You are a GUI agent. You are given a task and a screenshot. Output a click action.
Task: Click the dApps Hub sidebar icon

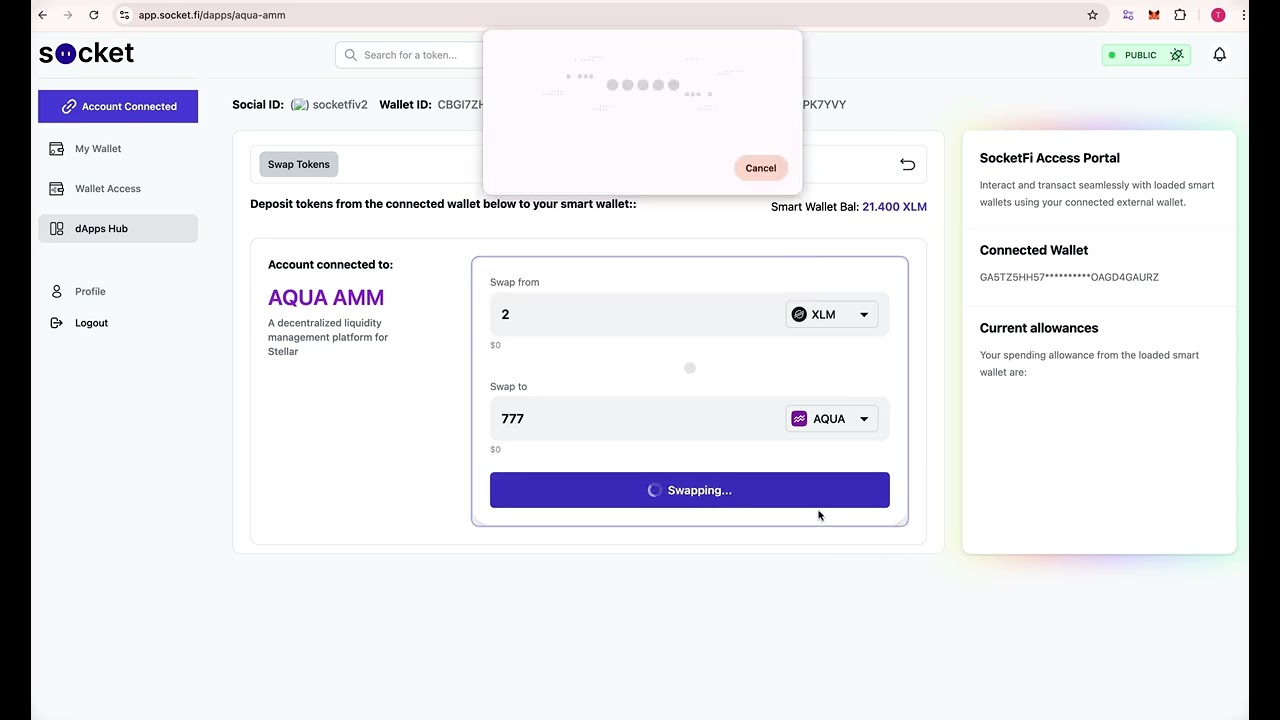(57, 228)
